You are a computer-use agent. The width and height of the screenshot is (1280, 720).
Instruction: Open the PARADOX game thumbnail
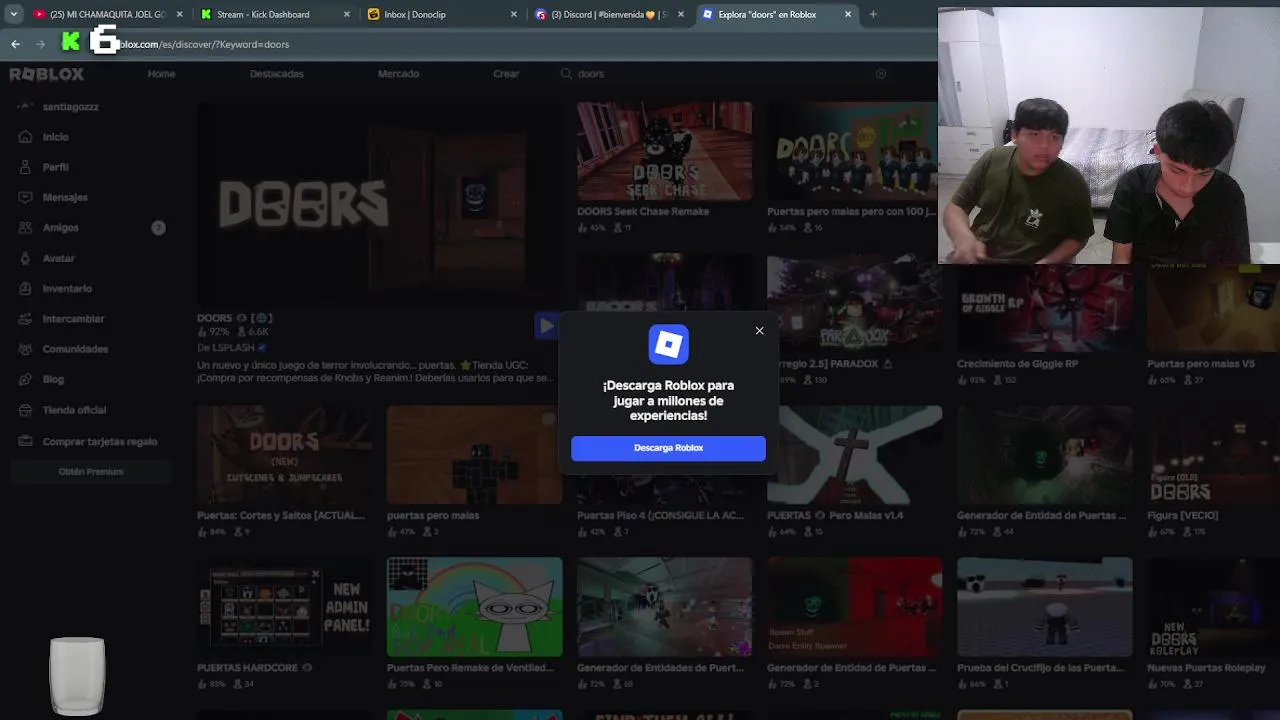click(854, 304)
